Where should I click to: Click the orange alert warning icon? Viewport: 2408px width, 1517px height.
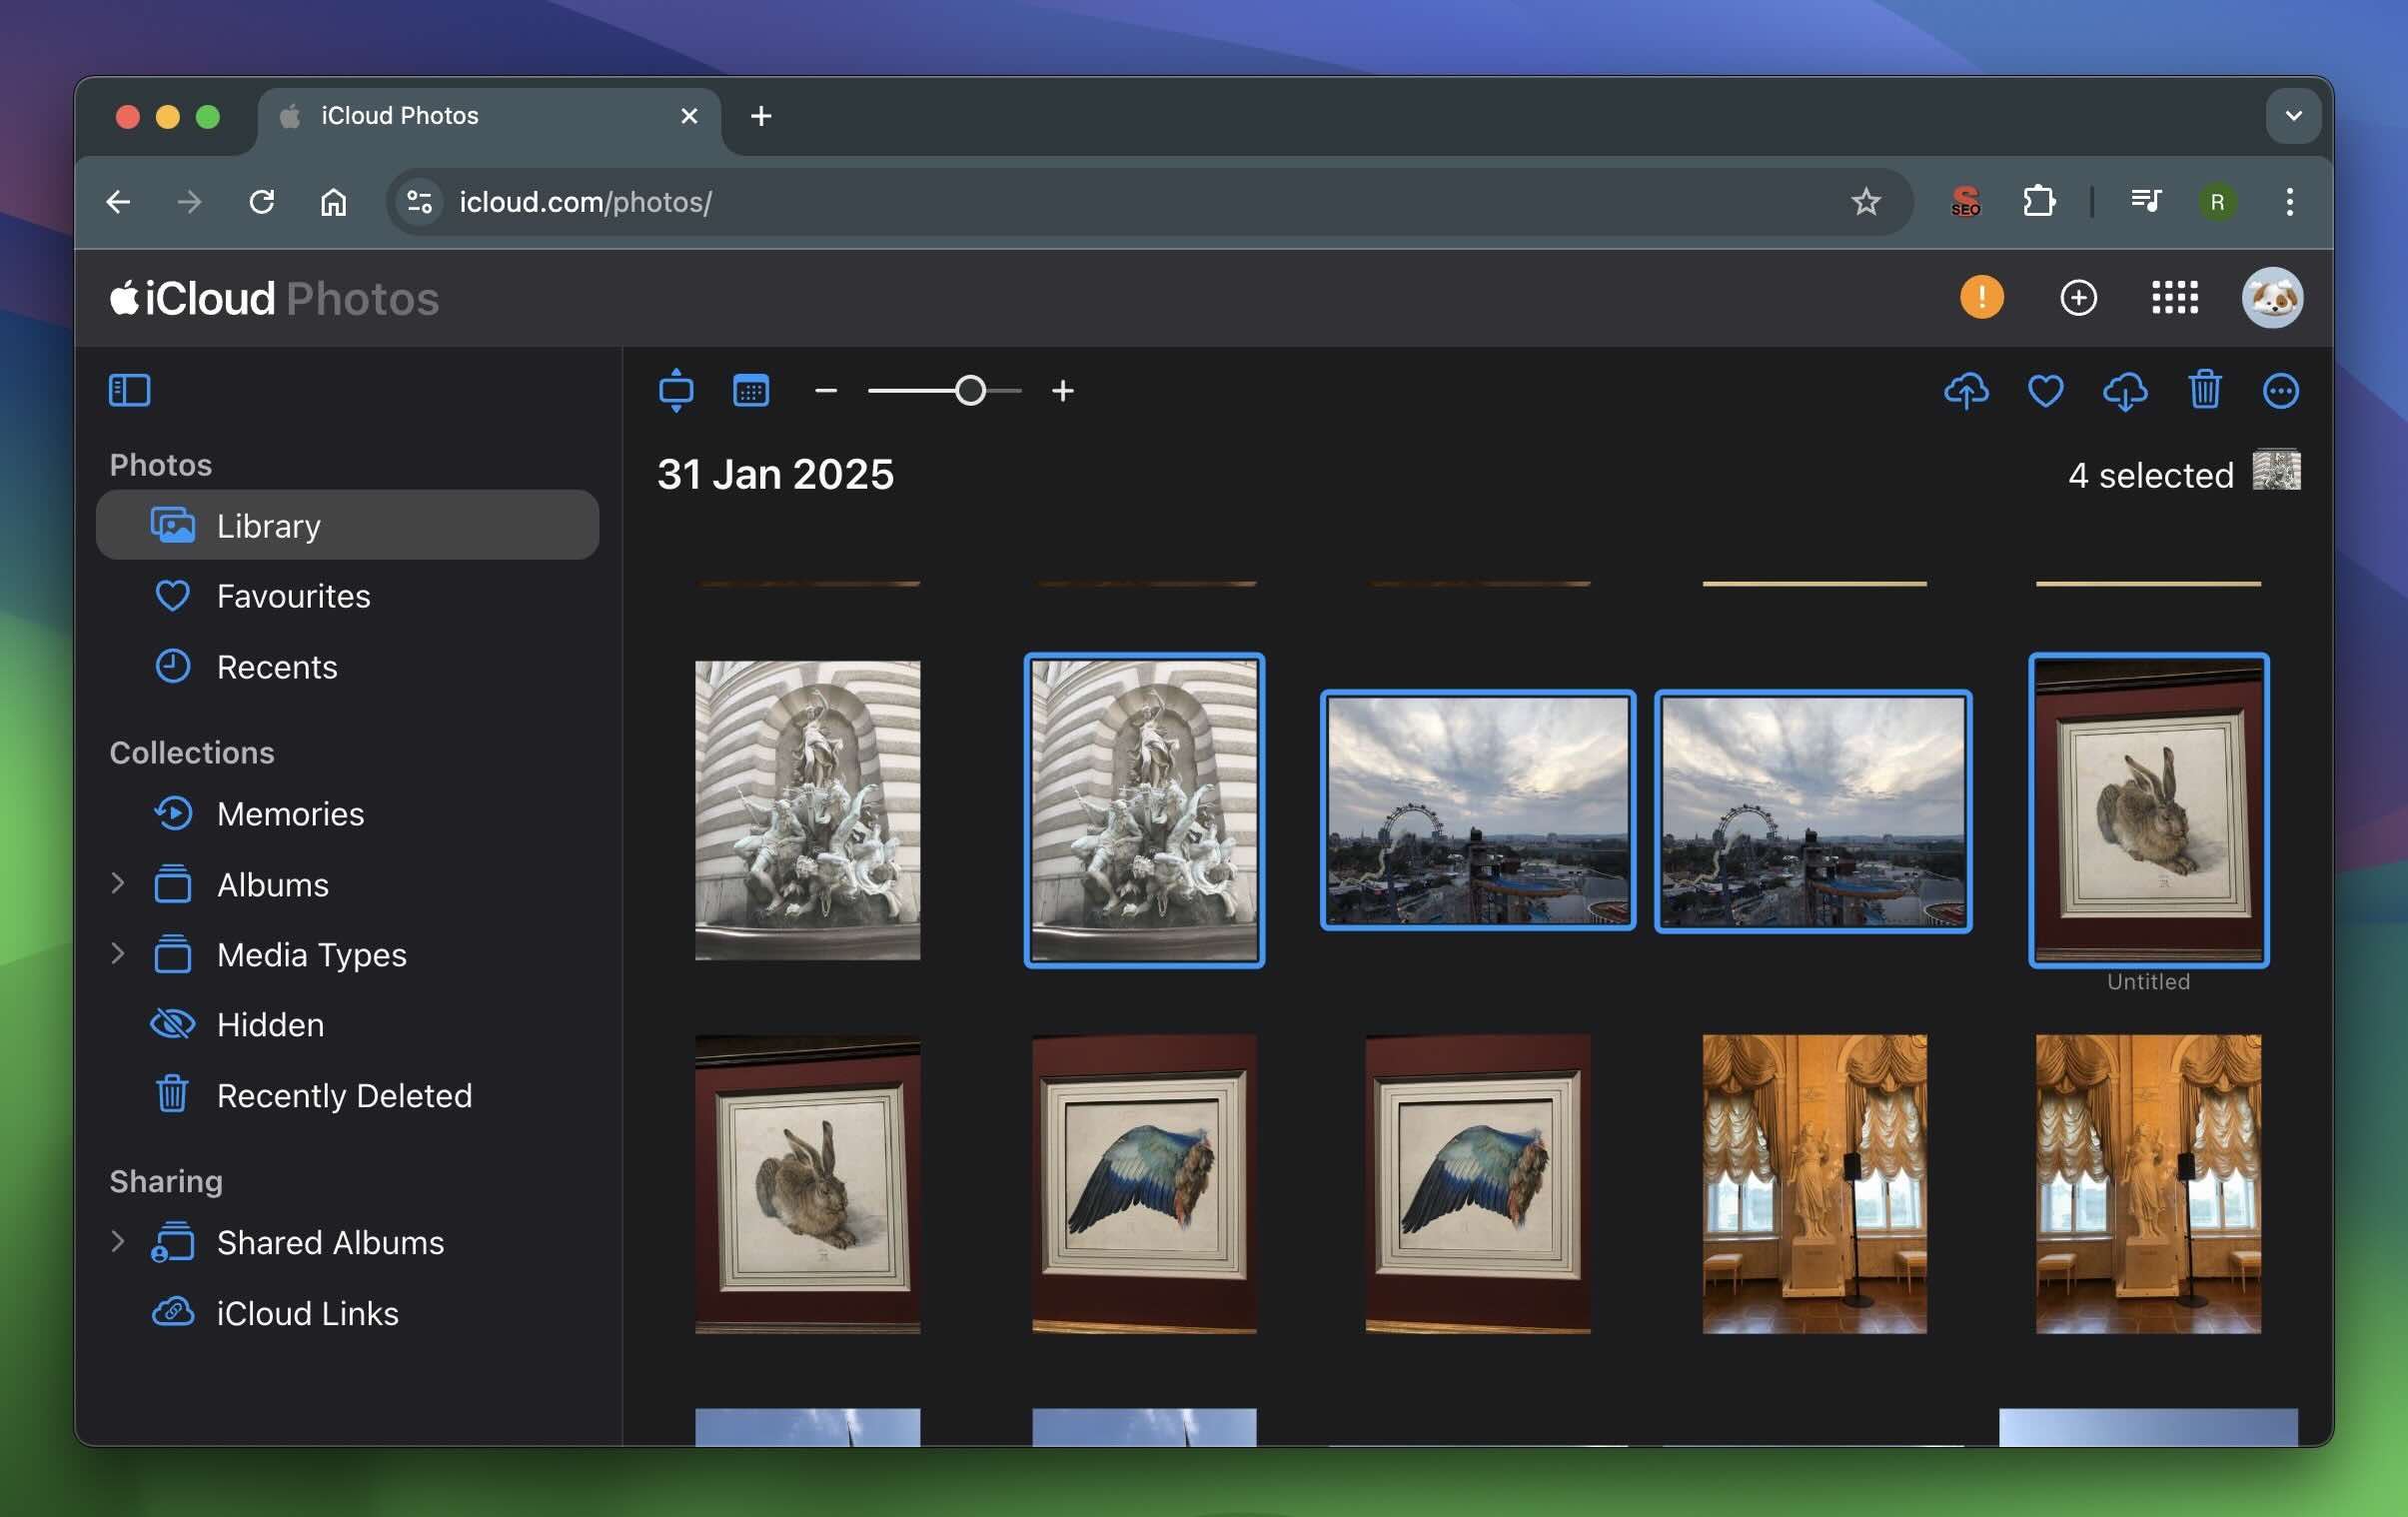[x=1981, y=297]
